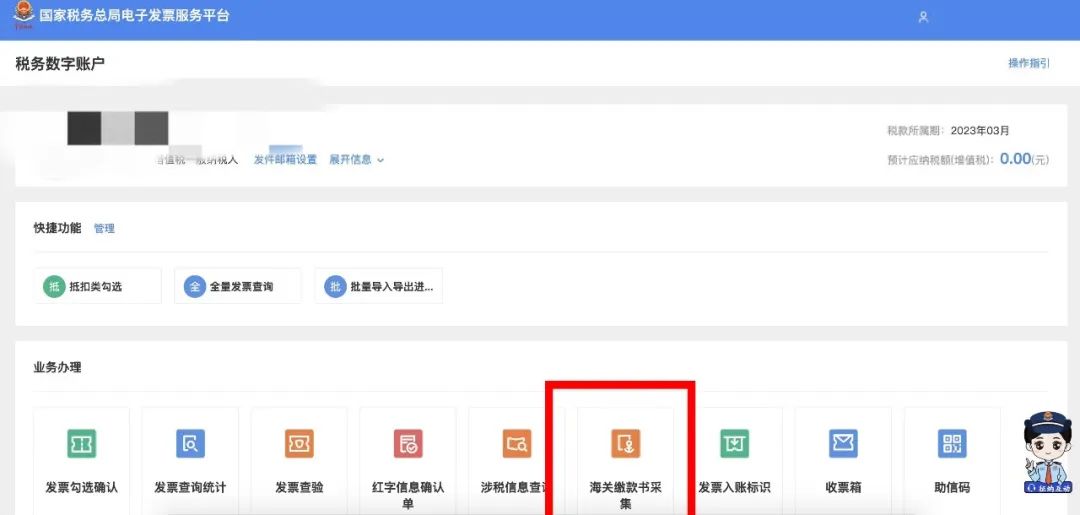Open the 收票箱 envelope icon
Image resolution: width=1080 pixels, height=515 pixels.
tap(843, 443)
